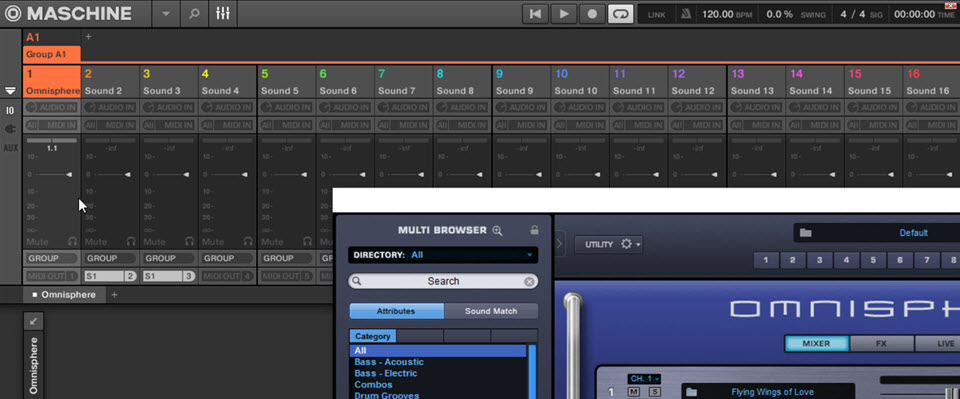This screenshot has width=960, height=399.
Task: Show the AUX section of the mixer
Action: (x=10, y=148)
